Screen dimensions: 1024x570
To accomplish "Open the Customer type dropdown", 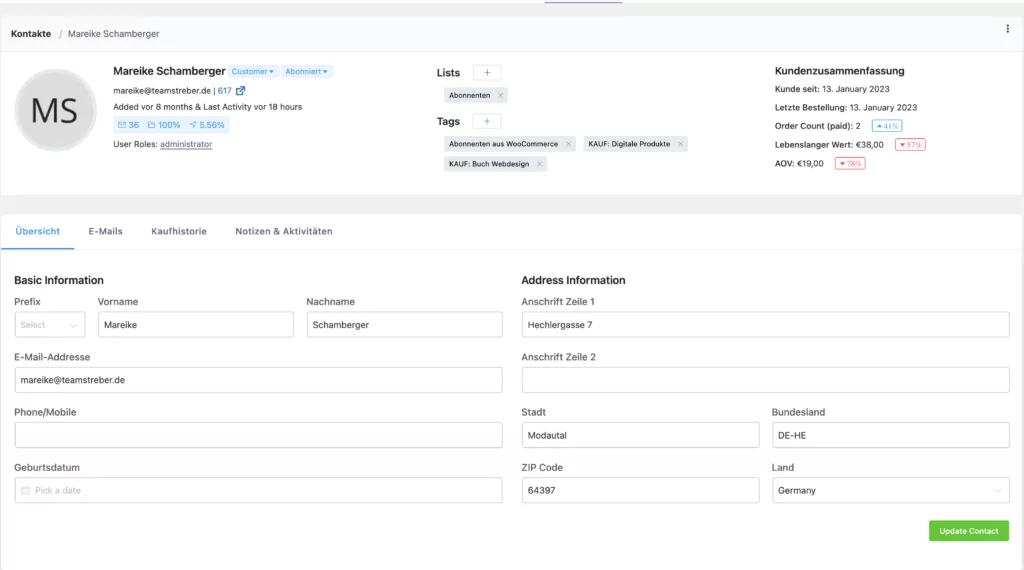I will pos(253,72).
